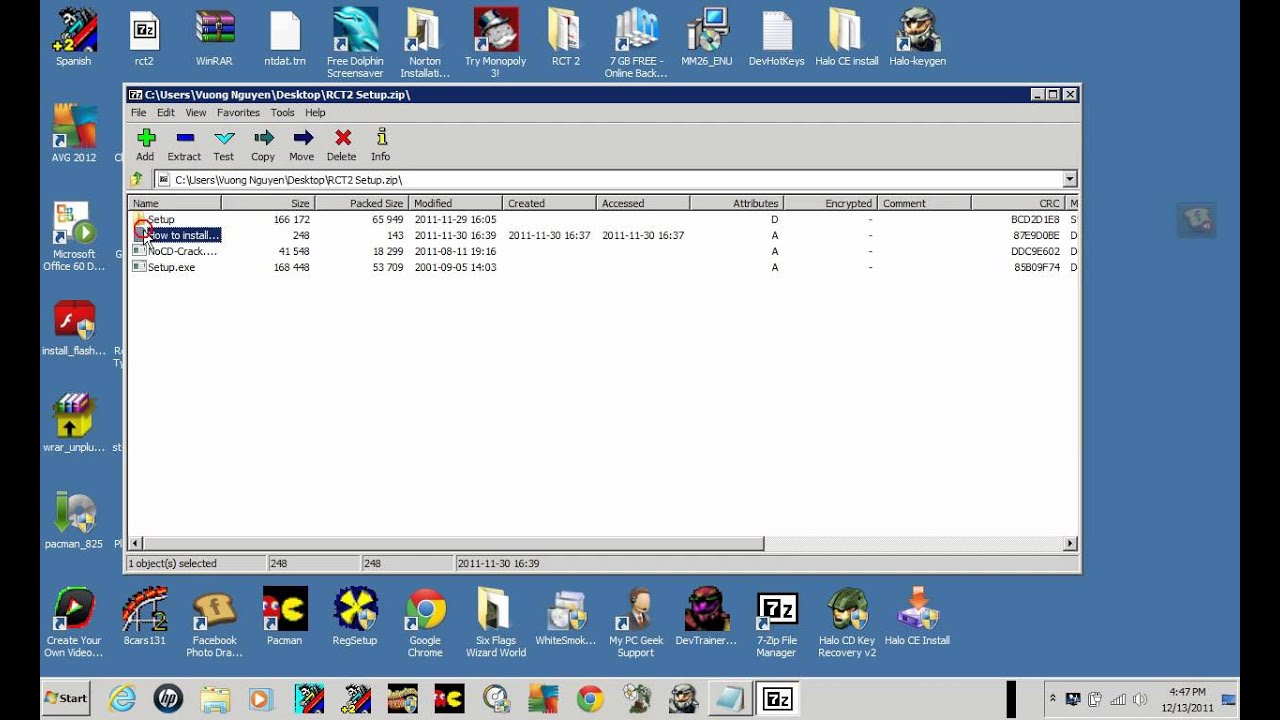Sort by the Attributes column header

(x=737, y=203)
